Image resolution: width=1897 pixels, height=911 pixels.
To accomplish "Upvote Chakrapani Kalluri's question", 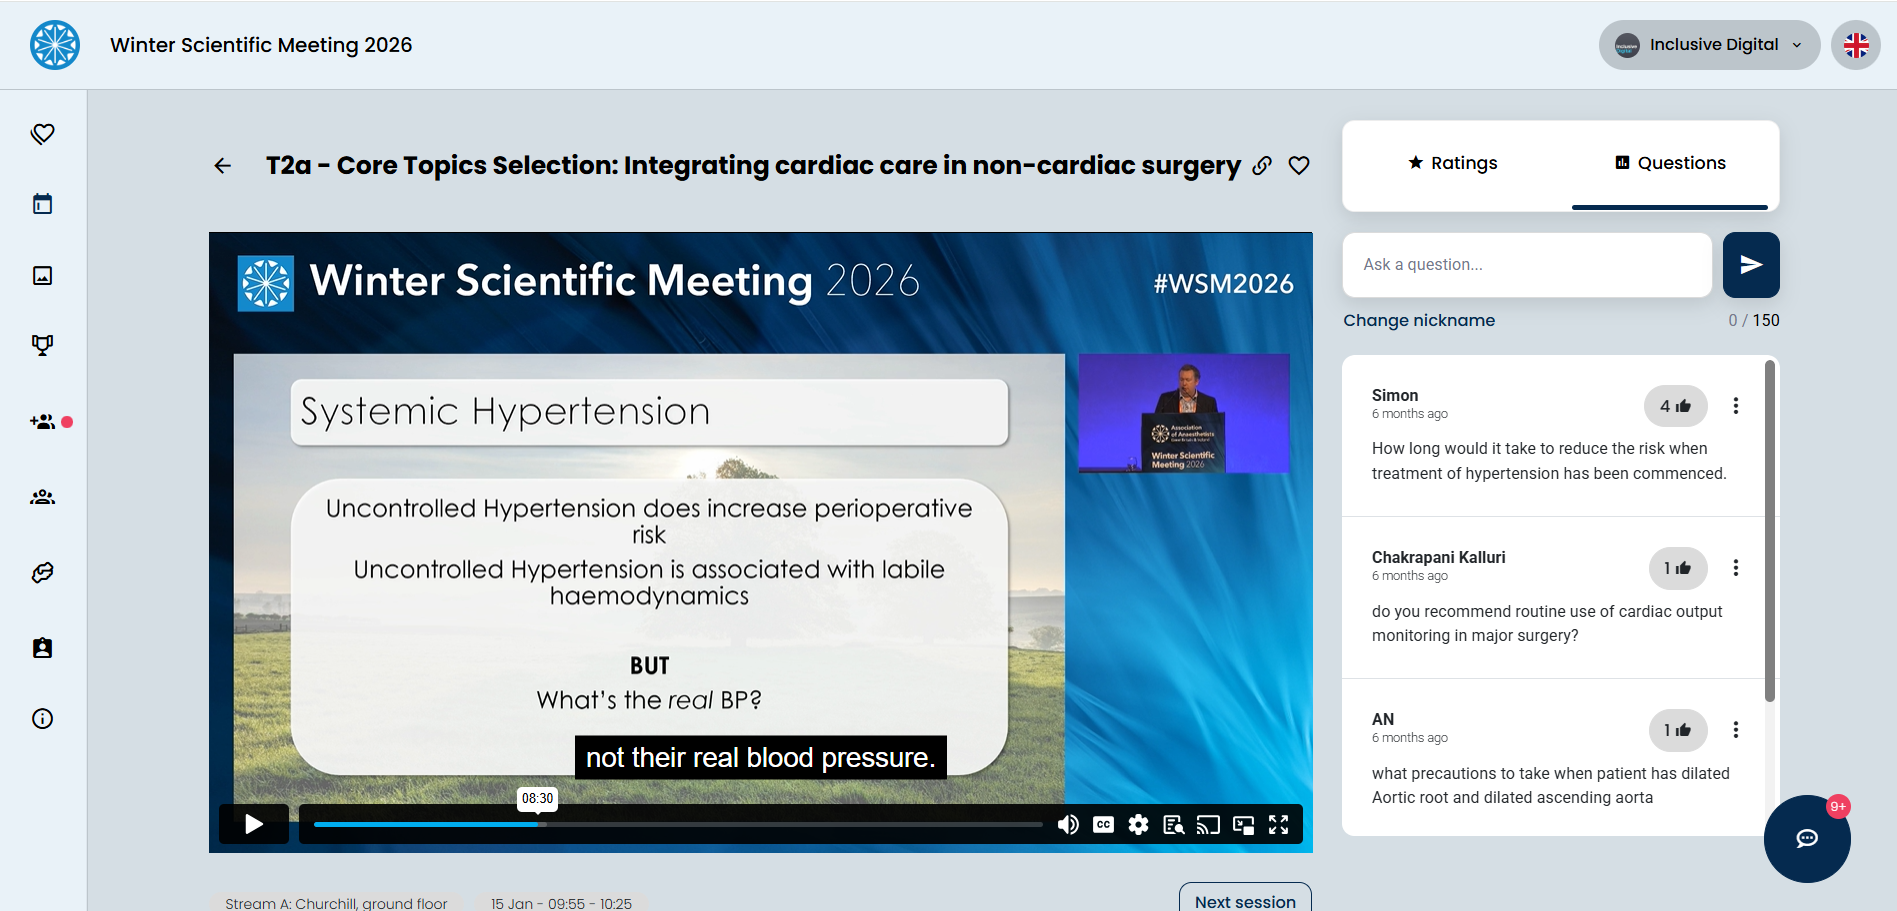I will [x=1678, y=568].
